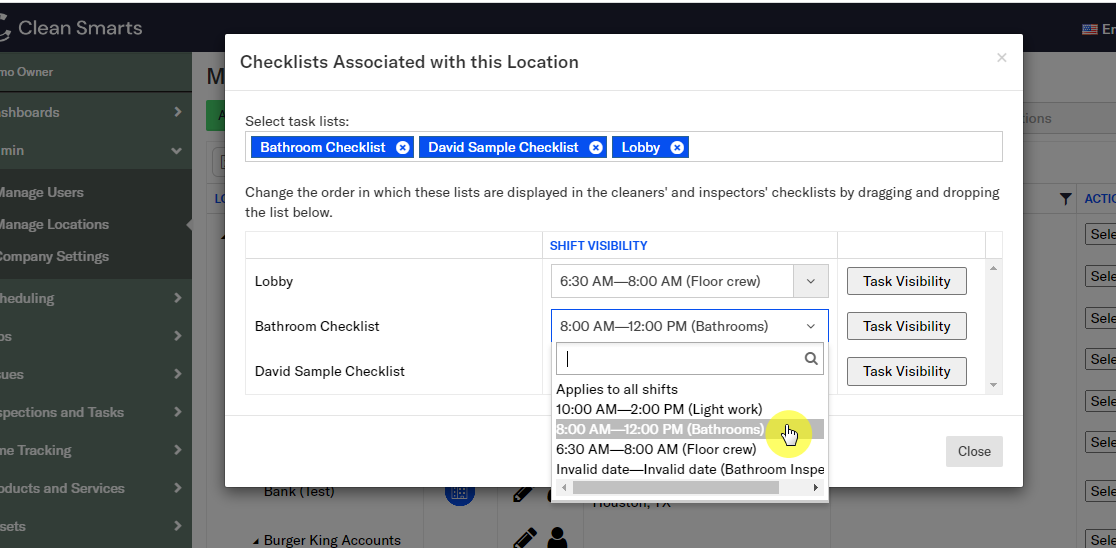Click the search magnifier in shift dropdown
The width and height of the screenshot is (1116, 548).
click(x=811, y=358)
